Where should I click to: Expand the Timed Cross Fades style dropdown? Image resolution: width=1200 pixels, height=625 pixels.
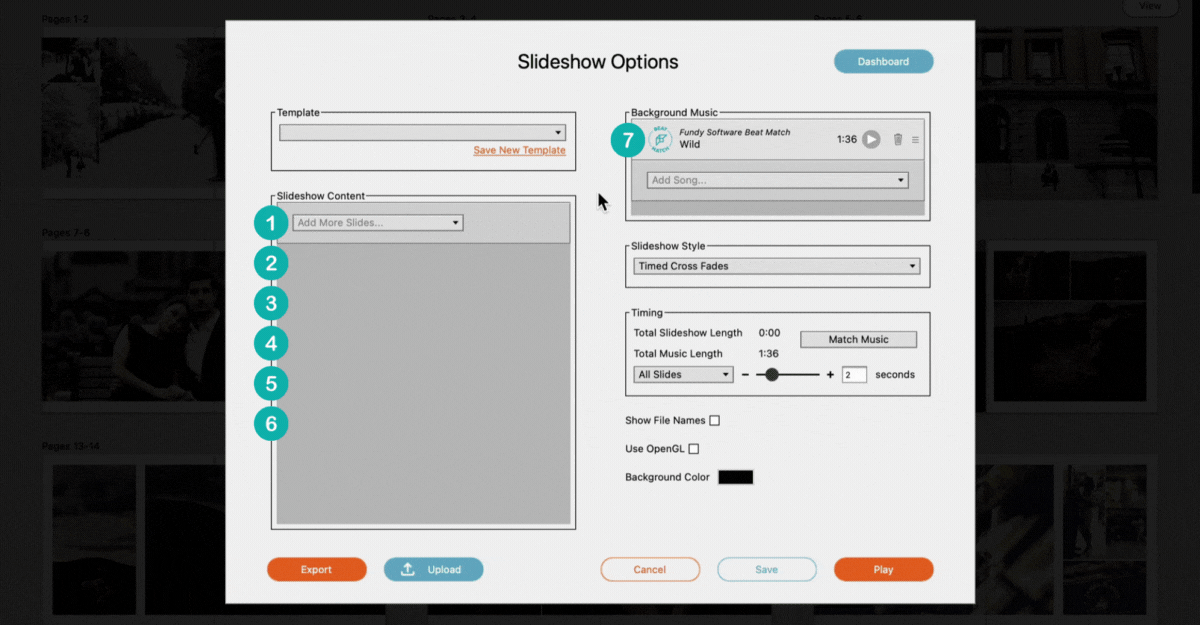coord(776,266)
